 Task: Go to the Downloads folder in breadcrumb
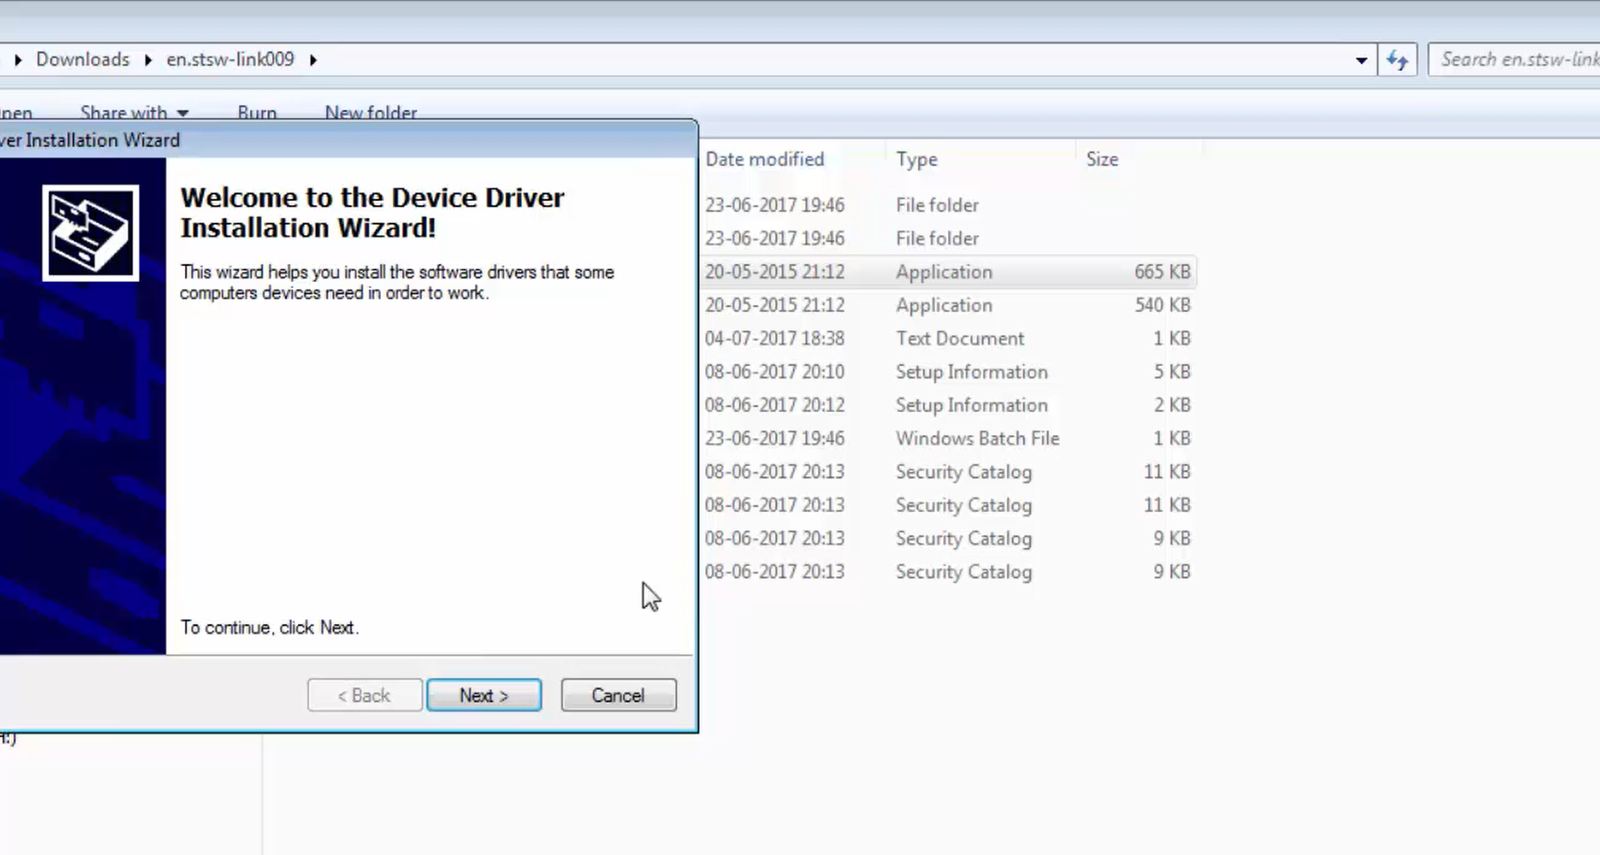(x=83, y=60)
